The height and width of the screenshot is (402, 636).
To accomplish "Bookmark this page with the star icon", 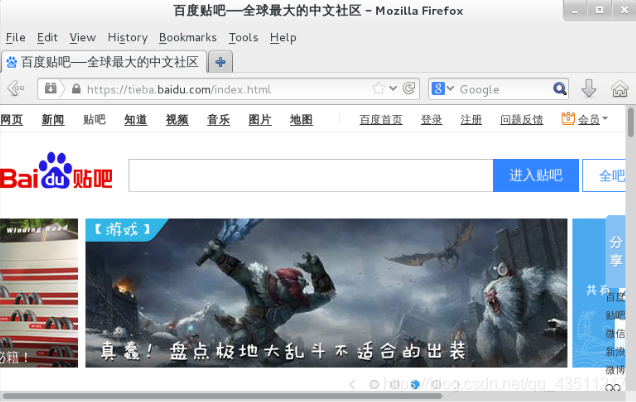I will pos(378,88).
